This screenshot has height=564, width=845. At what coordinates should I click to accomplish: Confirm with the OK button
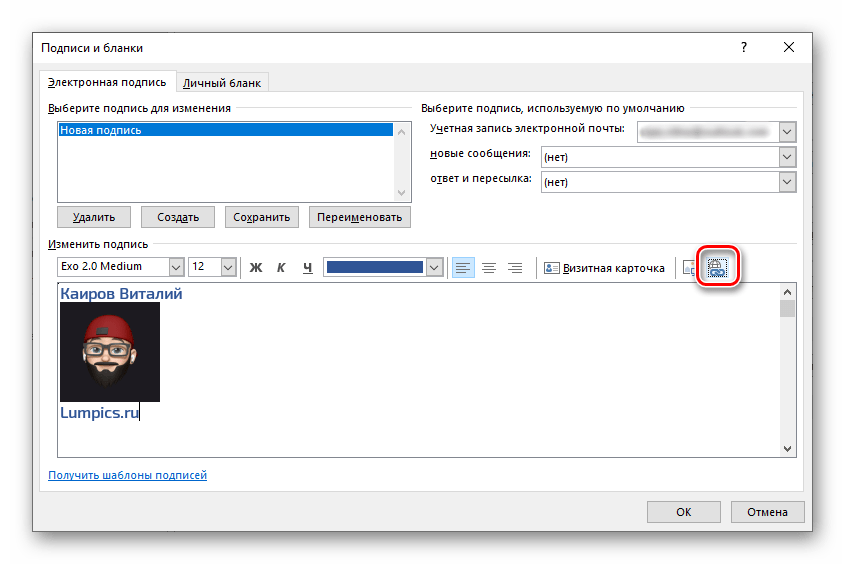pyautogui.click(x=684, y=512)
